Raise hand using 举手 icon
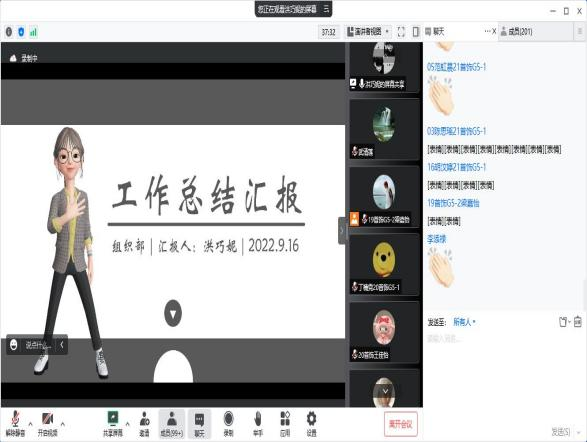The height and width of the screenshot is (442, 587). tap(258, 424)
